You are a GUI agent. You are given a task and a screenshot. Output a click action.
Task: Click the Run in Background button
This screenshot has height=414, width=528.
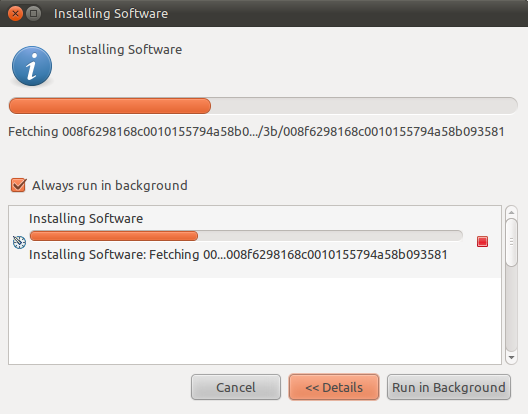tap(449, 387)
